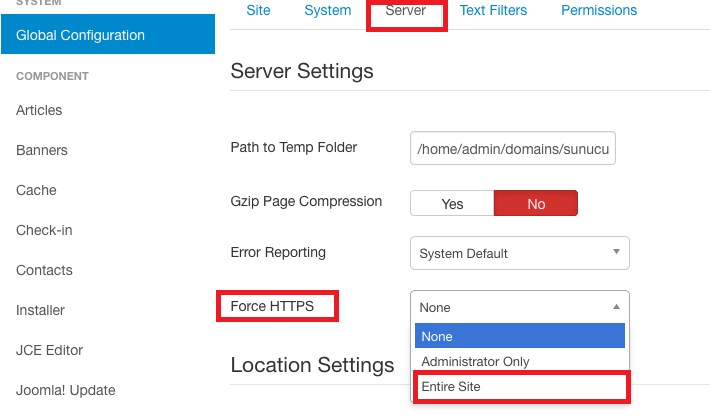Click the Error Reporting label

(278, 252)
